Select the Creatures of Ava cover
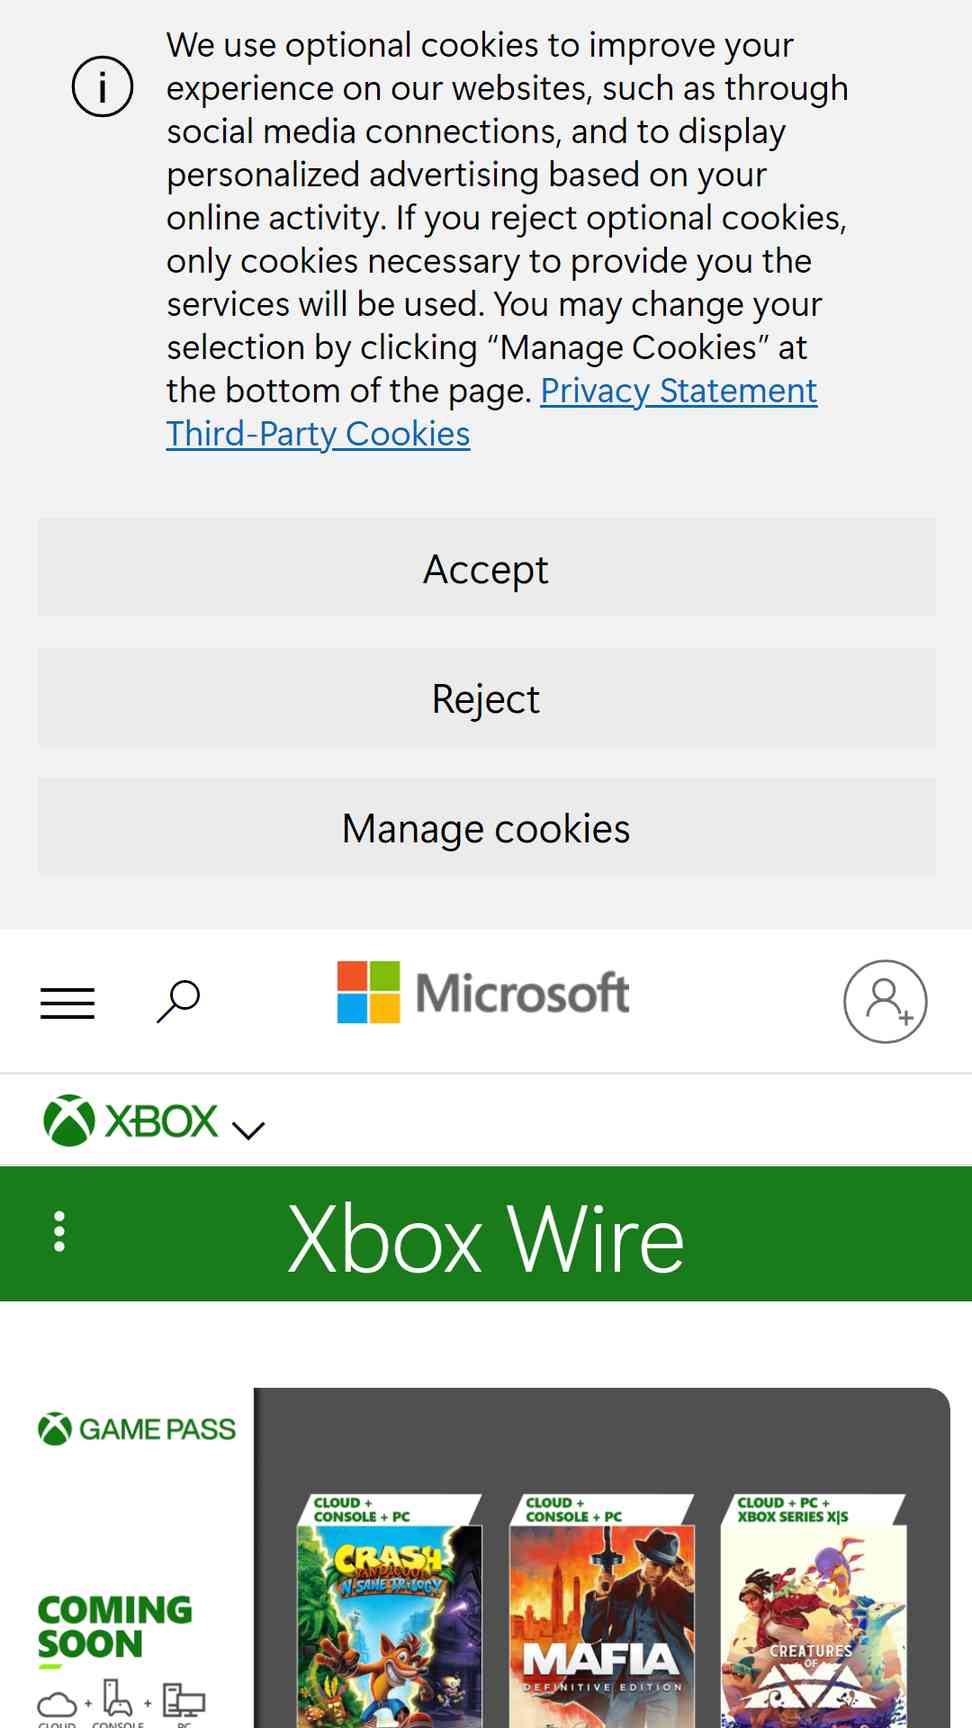Image resolution: width=972 pixels, height=1728 pixels. pyautogui.click(x=813, y=1611)
